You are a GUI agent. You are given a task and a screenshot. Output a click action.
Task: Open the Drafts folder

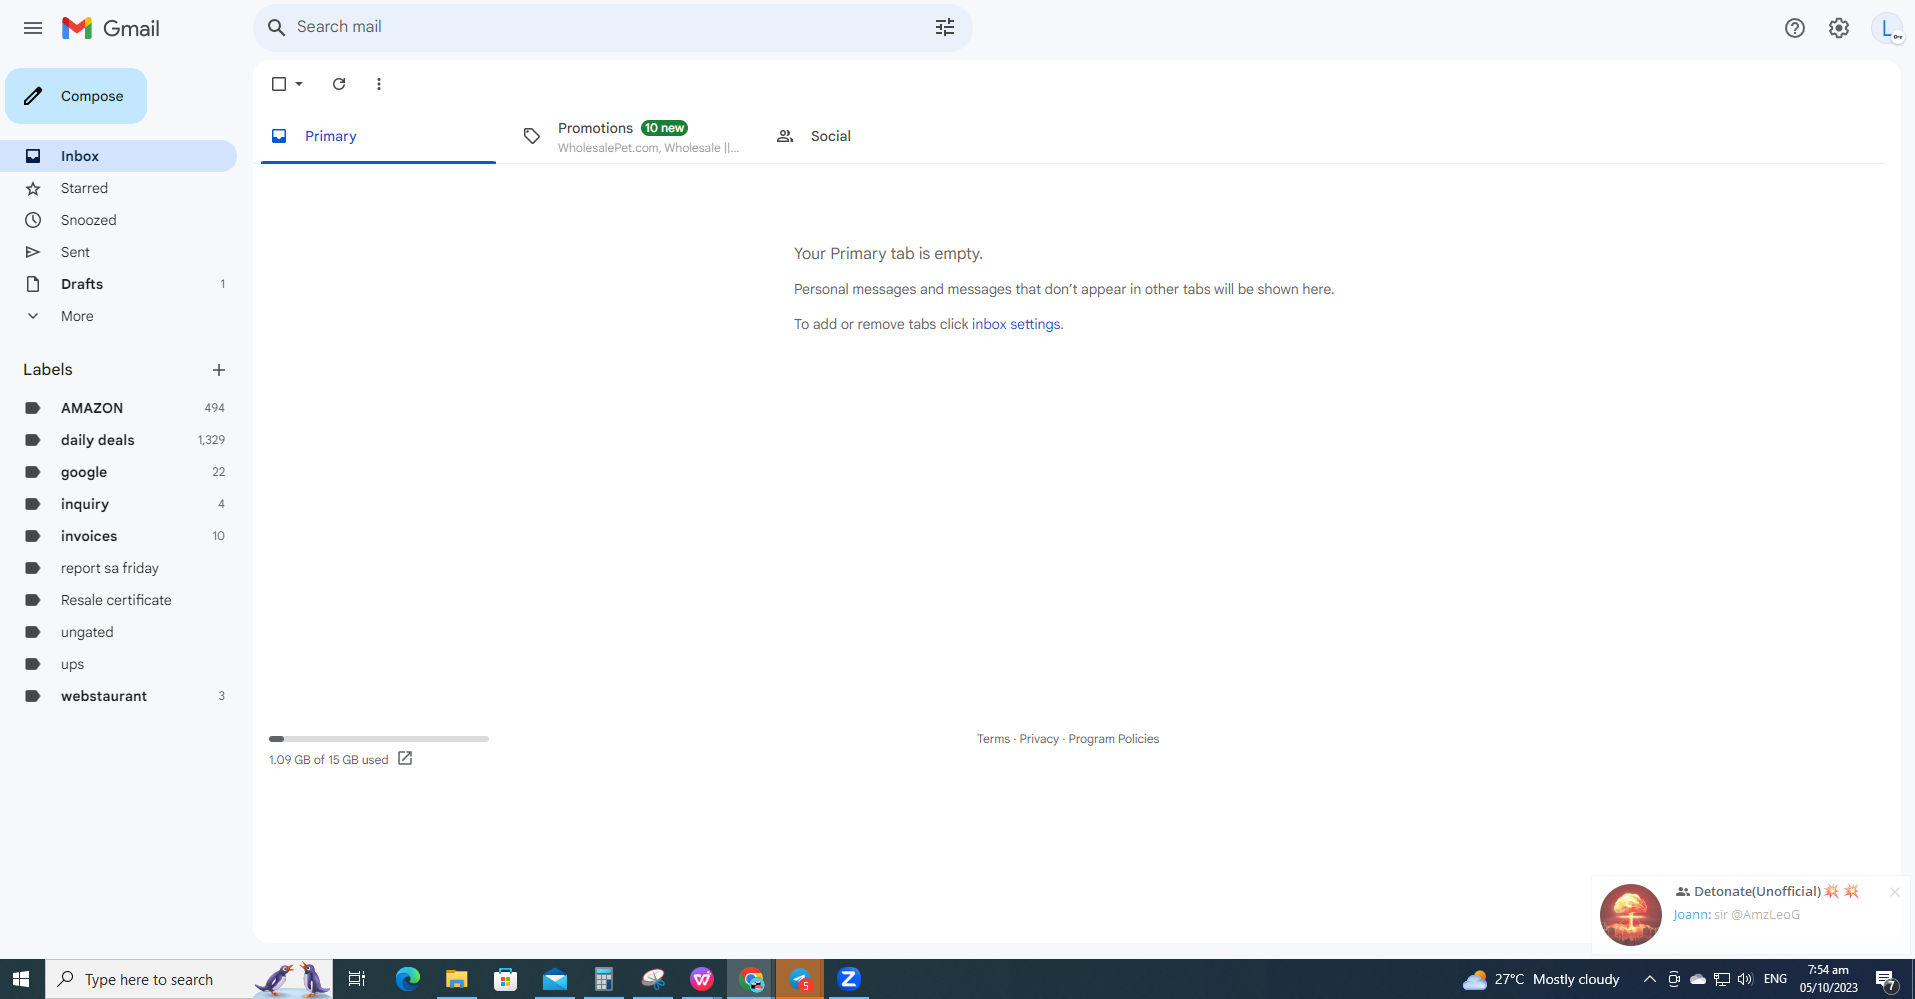click(118, 284)
